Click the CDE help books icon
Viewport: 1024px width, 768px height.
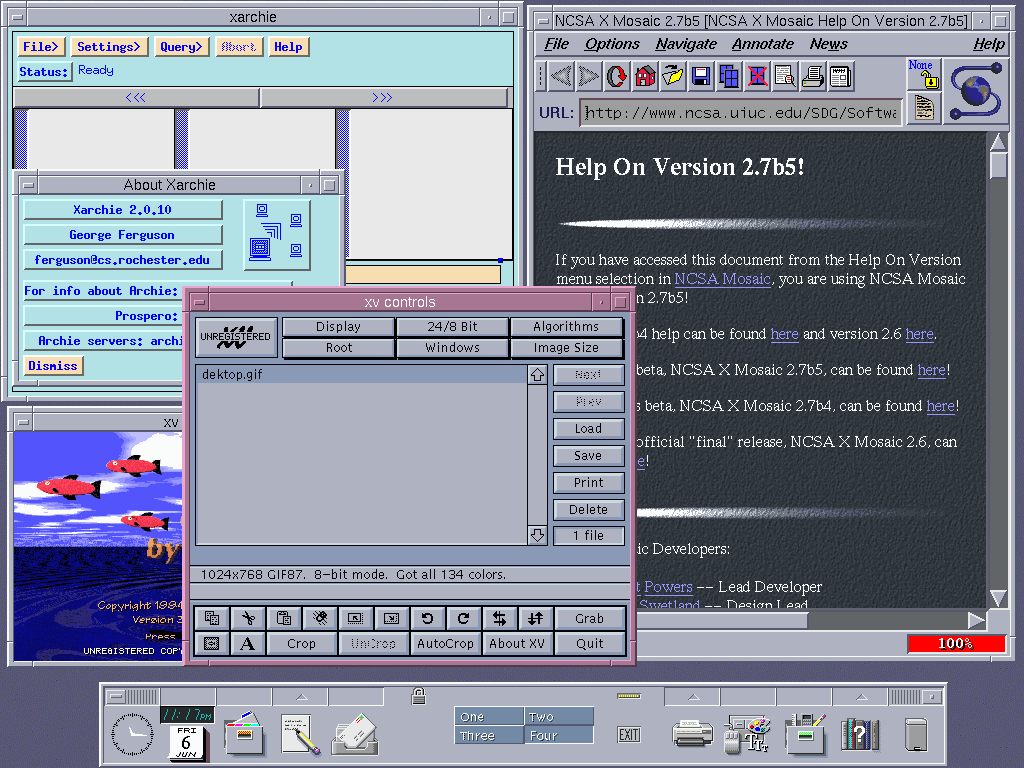coord(860,734)
